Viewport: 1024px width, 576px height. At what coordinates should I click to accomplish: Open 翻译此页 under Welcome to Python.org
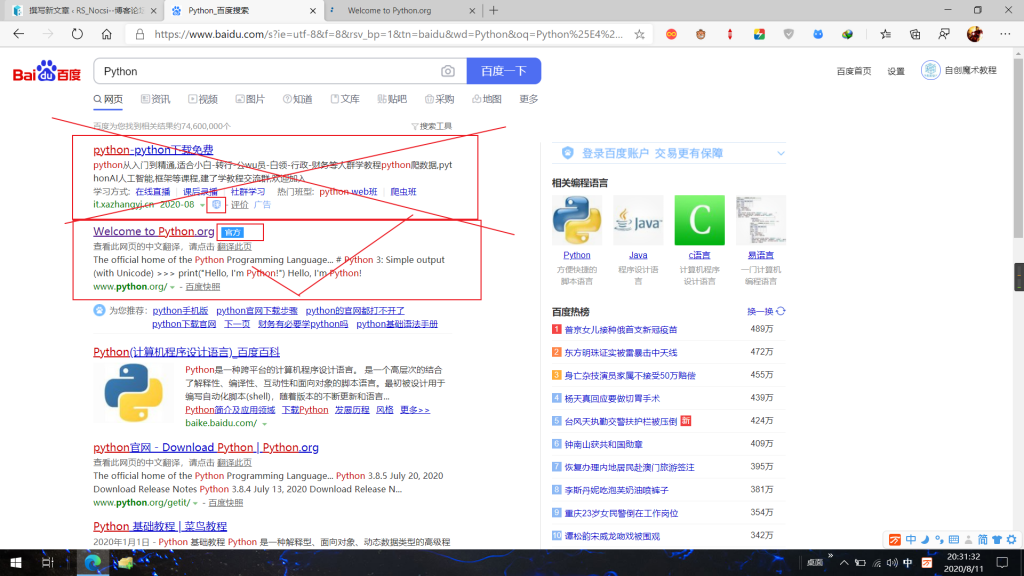coord(234,247)
